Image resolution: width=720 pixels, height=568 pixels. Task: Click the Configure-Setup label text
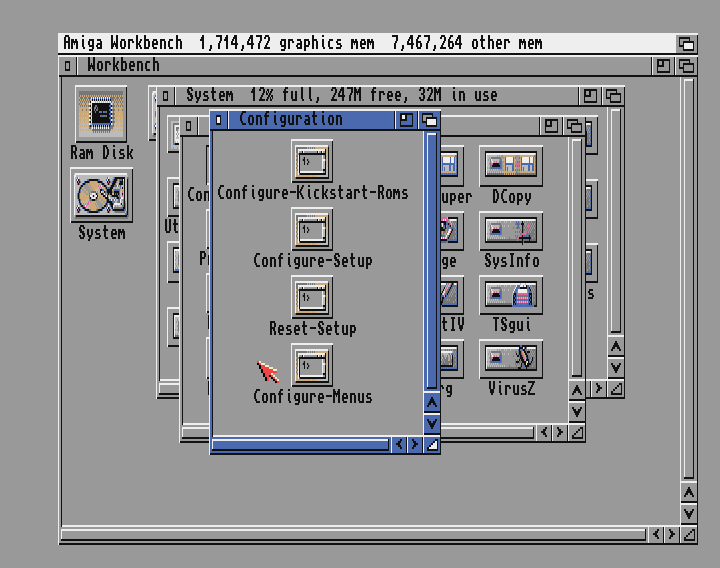click(x=313, y=261)
